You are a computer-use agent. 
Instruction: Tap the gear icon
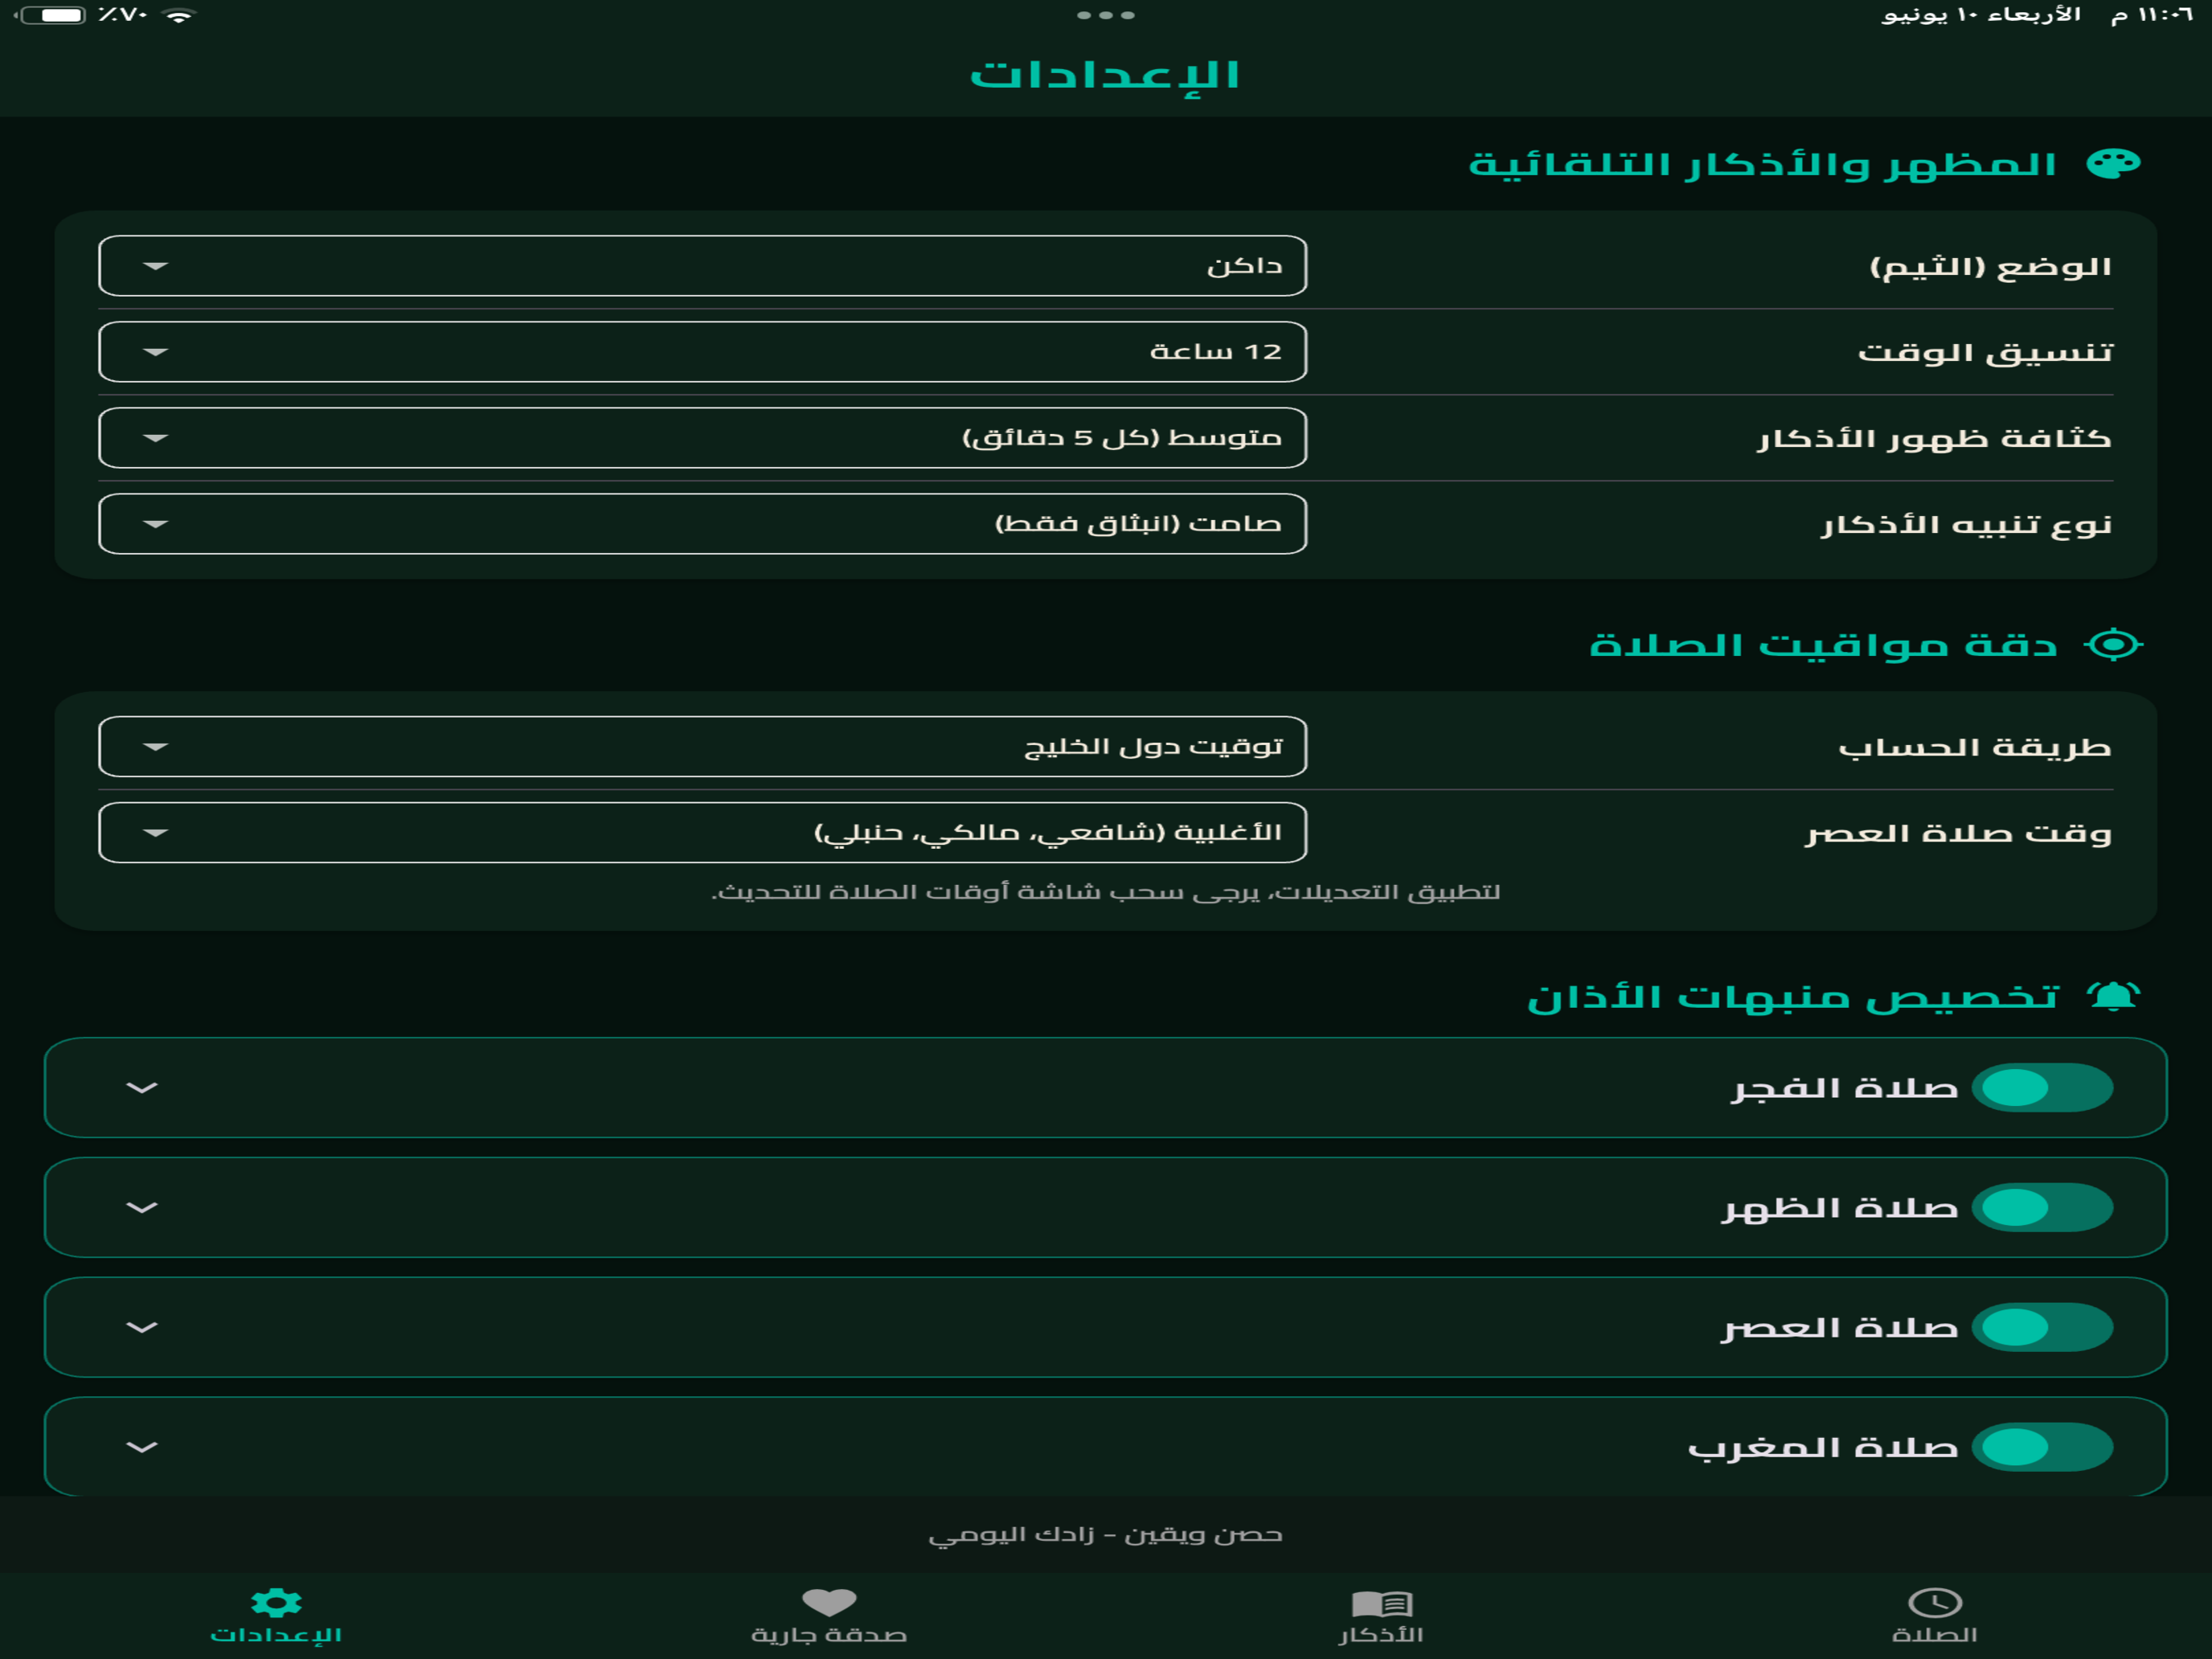pyautogui.click(x=276, y=1603)
